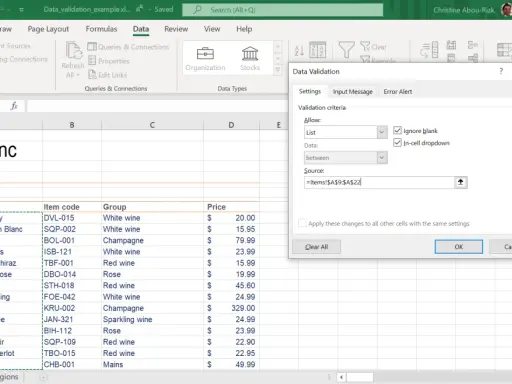
Task: Expand the Data Types gallery more arrow
Action: click(278, 70)
